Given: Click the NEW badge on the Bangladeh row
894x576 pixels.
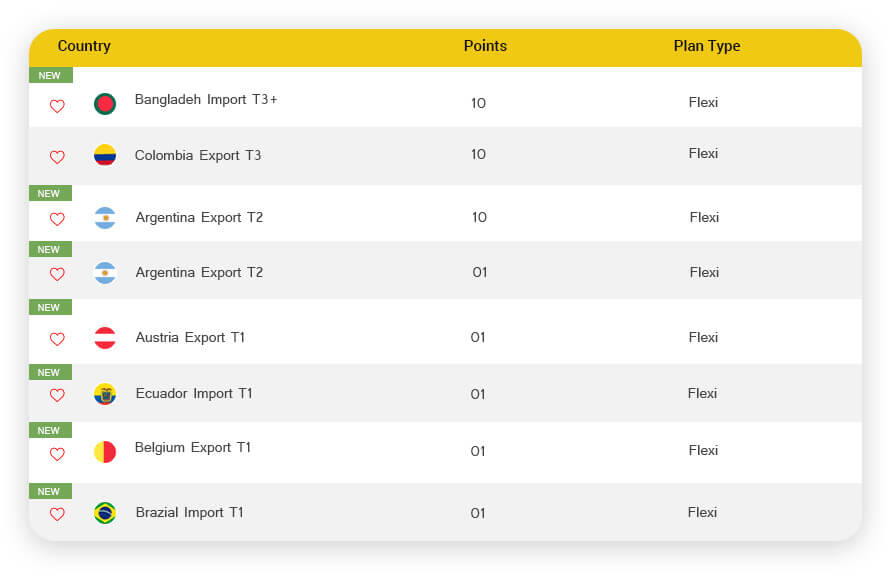Looking at the screenshot, I should click(50, 75).
